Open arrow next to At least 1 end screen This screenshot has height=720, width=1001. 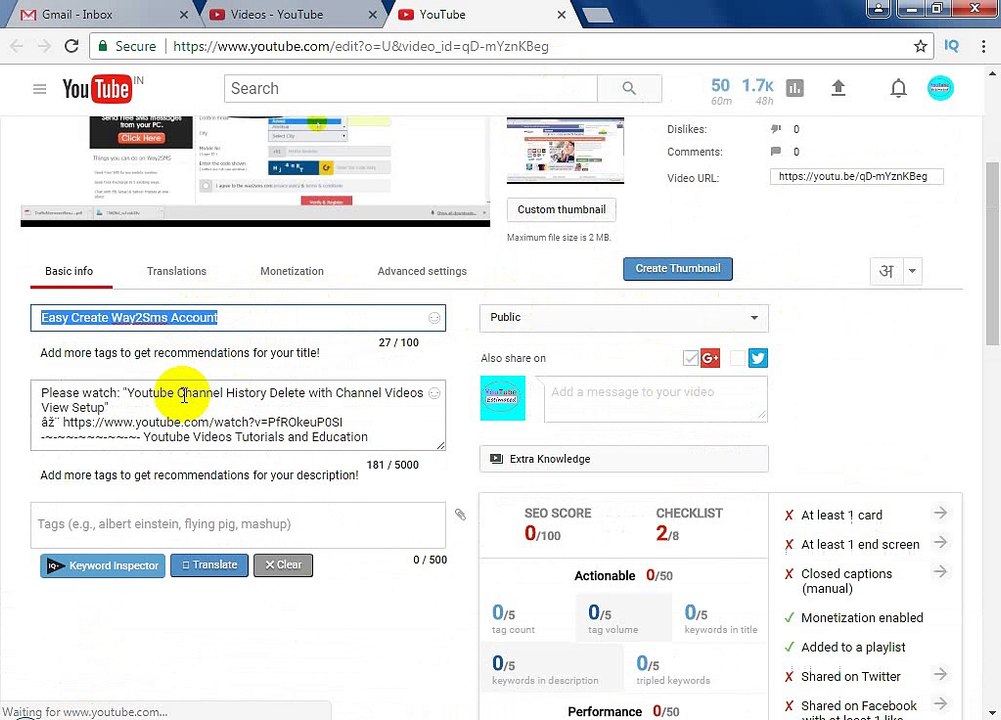pyautogui.click(x=940, y=542)
